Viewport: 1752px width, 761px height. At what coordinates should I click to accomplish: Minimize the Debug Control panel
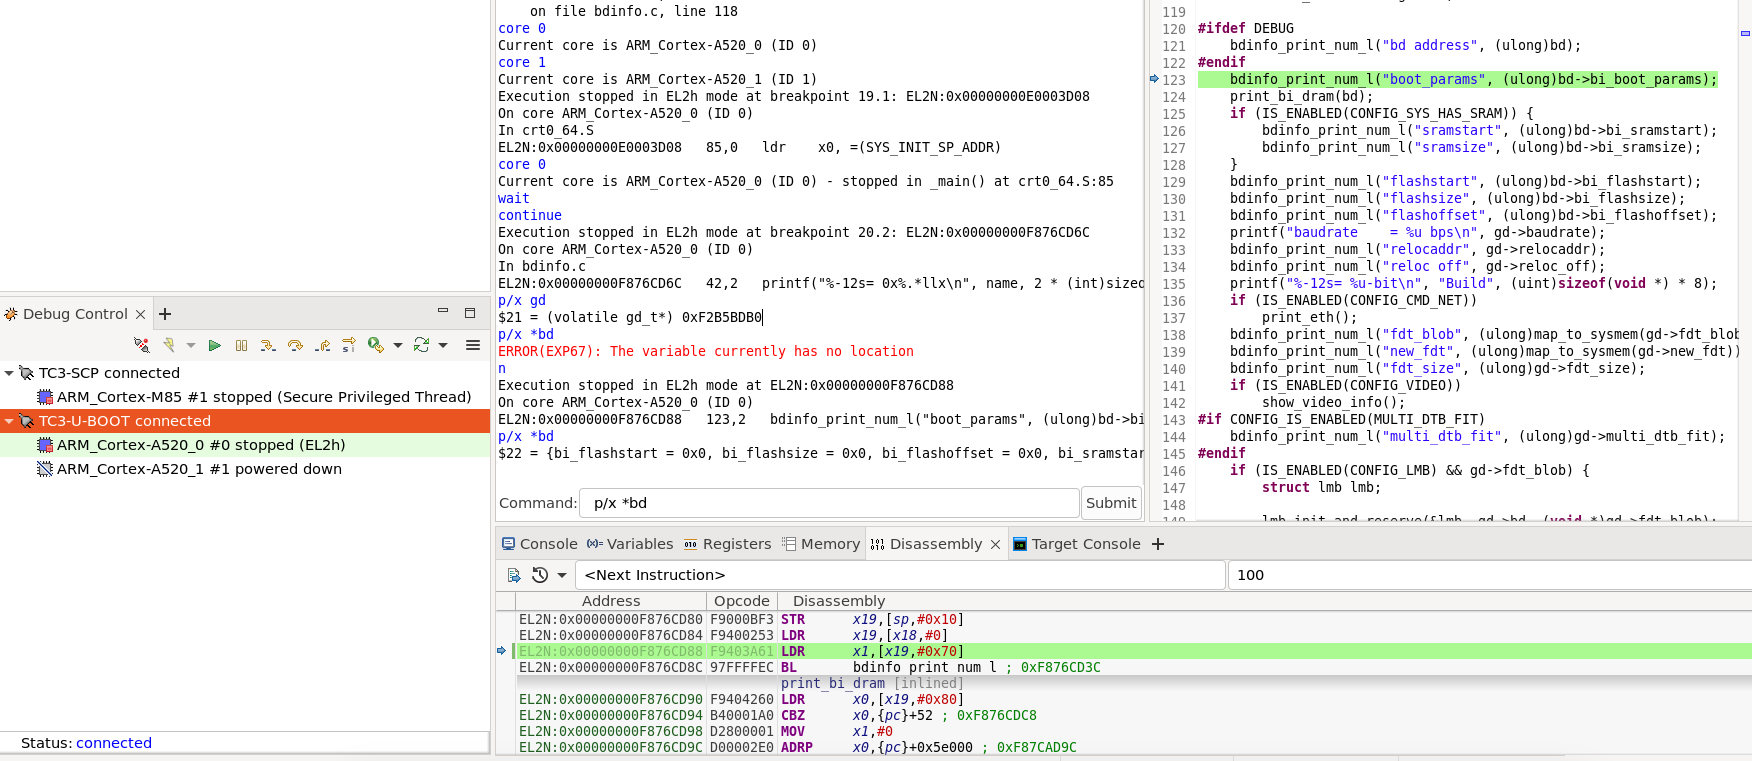pyautogui.click(x=443, y=312)
